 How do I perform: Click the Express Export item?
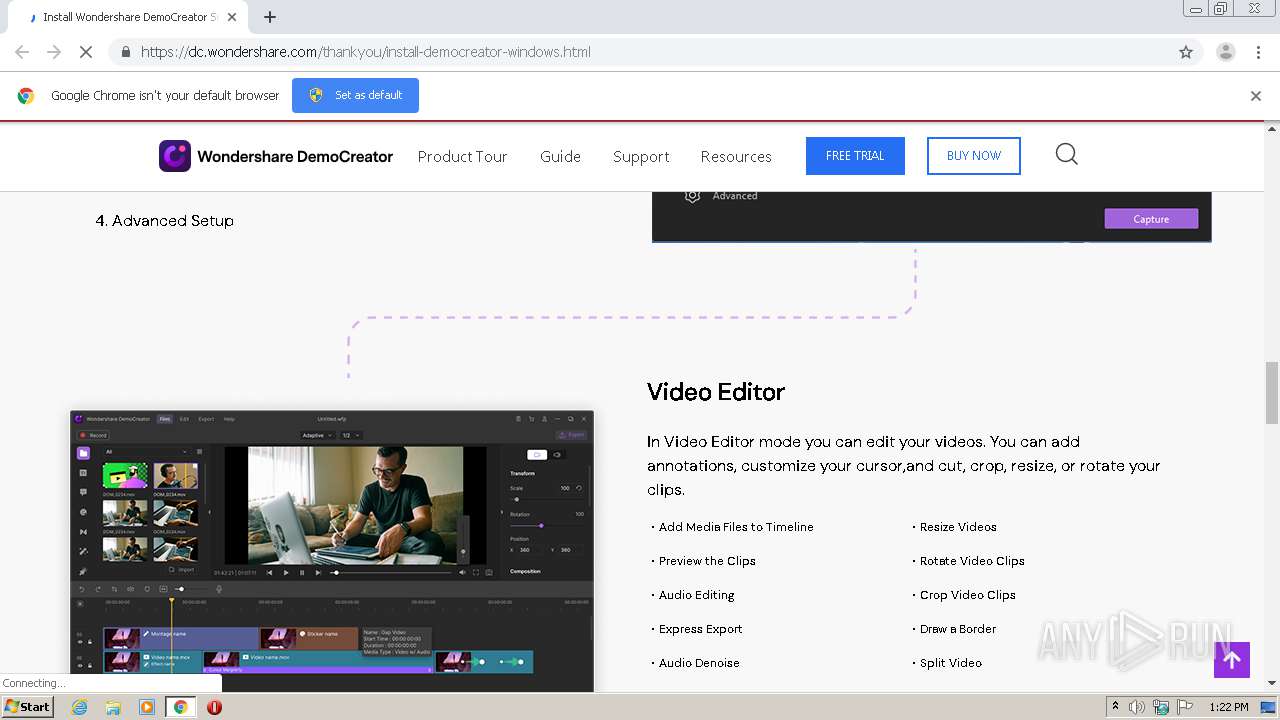[x=700, y=629]
